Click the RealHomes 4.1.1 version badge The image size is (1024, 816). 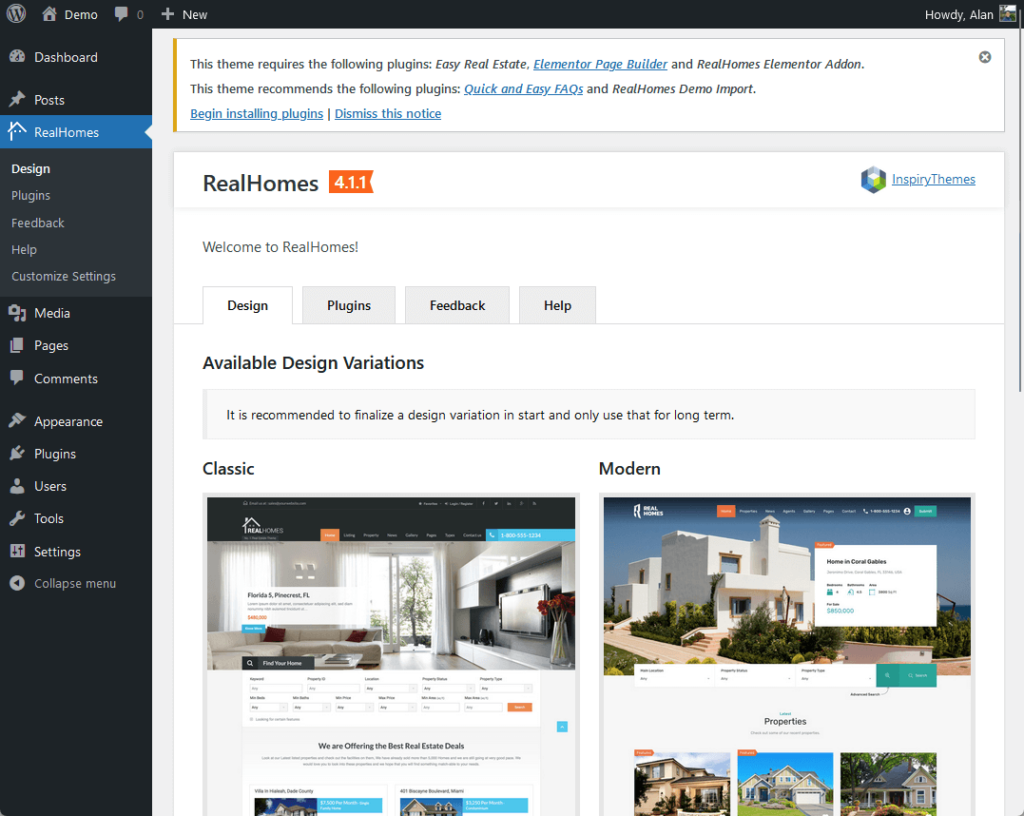tap(351, 182)
